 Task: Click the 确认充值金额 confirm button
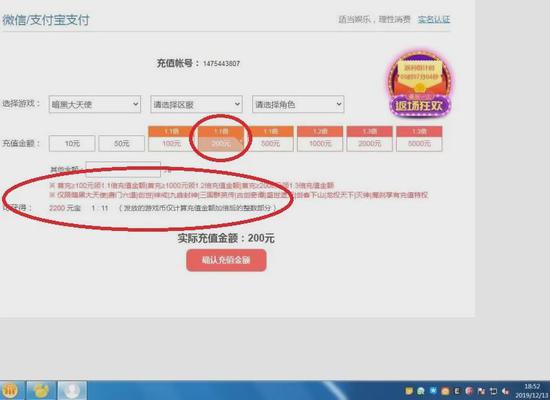(226, 260)
